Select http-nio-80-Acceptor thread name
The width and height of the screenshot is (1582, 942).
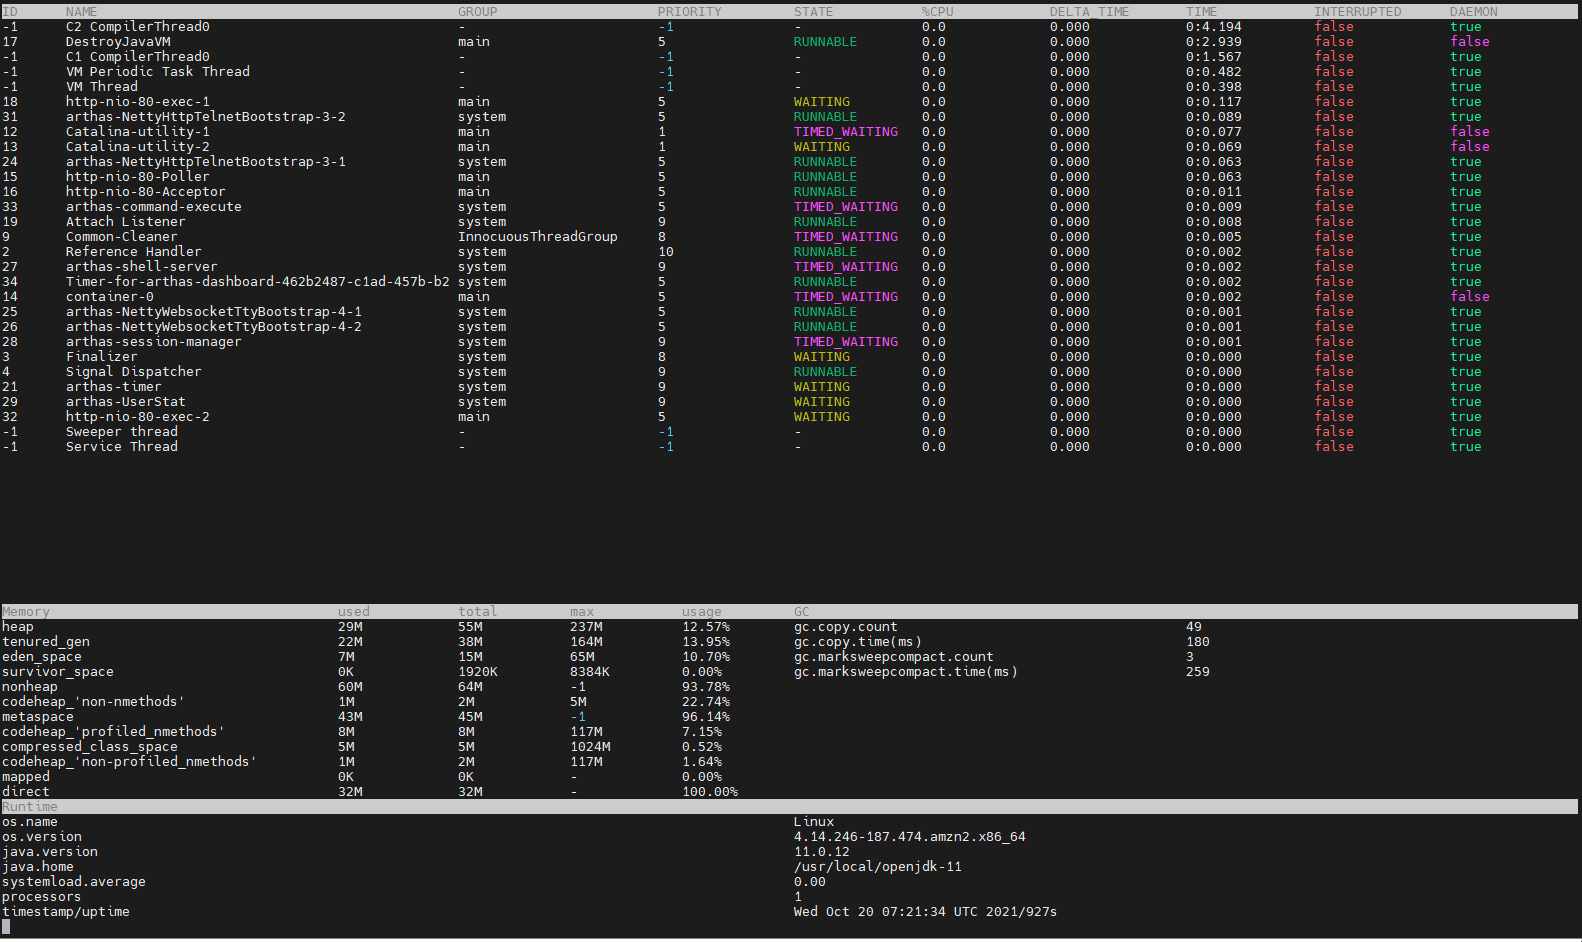146,192
